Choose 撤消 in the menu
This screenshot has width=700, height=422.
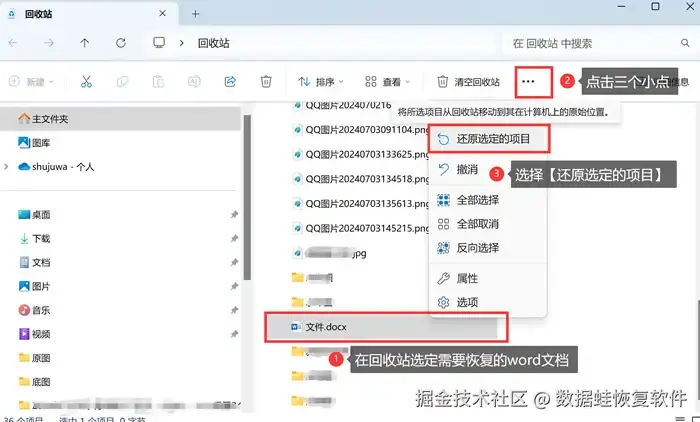488,170
